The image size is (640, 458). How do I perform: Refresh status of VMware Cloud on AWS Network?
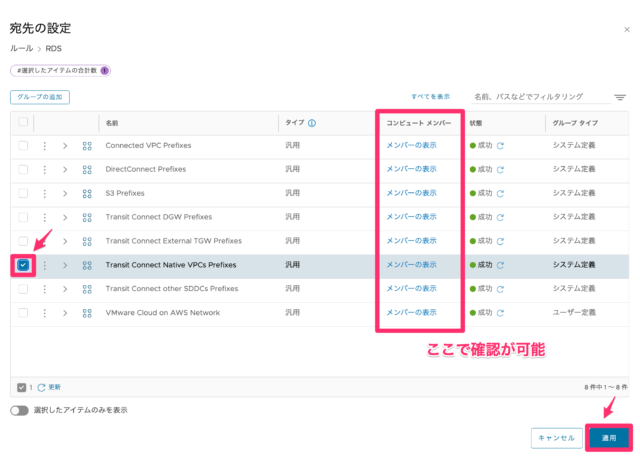500,313
